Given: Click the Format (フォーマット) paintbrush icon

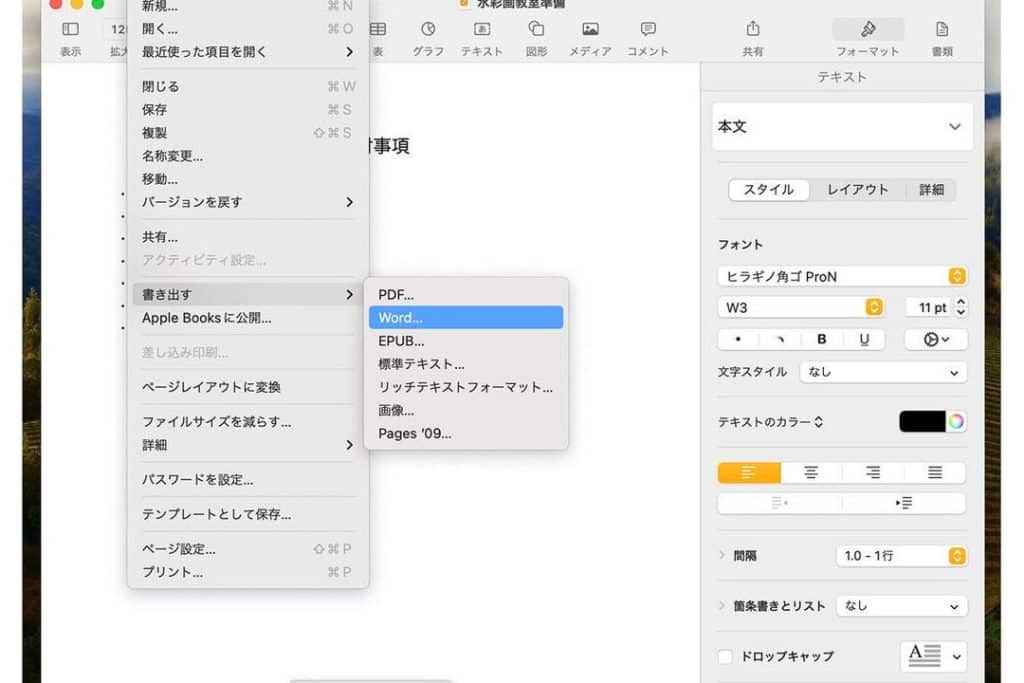Looking at the screenshot, I should point(867,30).
